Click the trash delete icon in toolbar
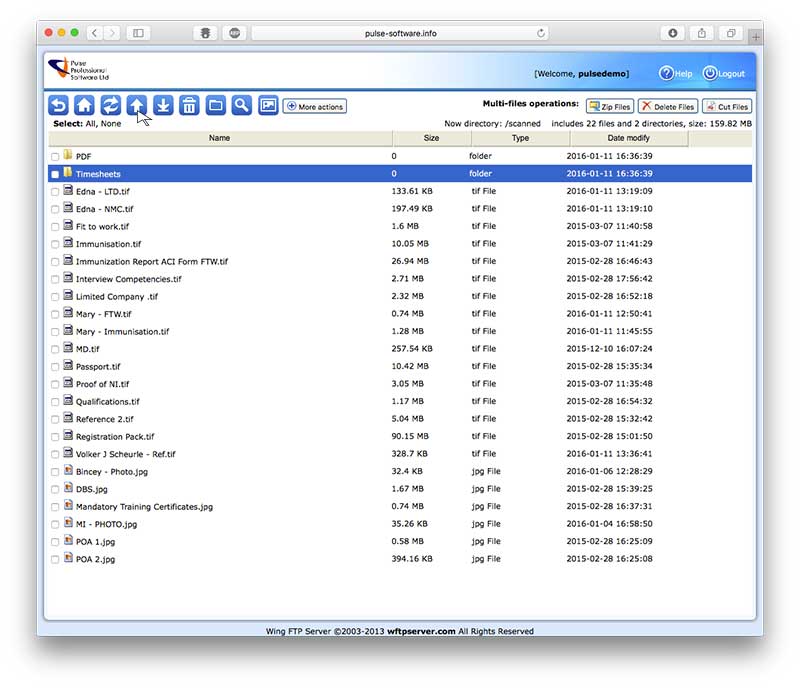Image resolution: width=800 pixels, height=688 pixels. pyautogui.click(x=188, y=106)
